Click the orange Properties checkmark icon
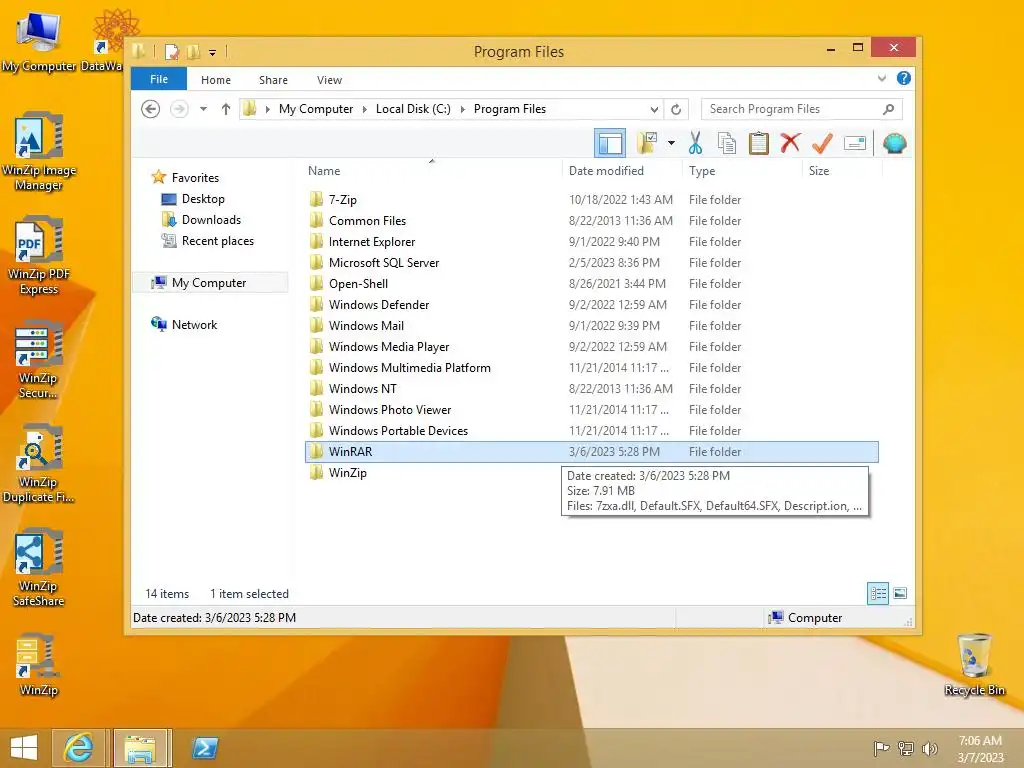The width and height of the screenshot is (1024, 768). pos(822,143)
